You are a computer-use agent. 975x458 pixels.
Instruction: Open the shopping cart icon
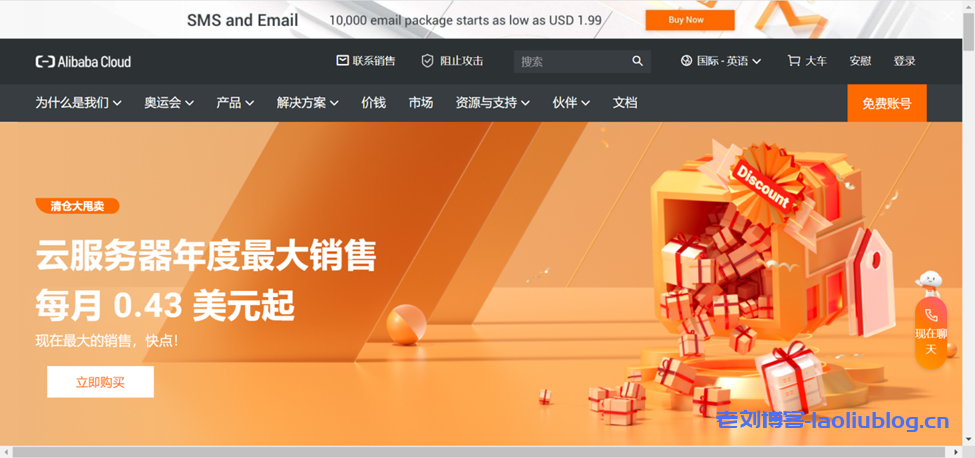[793, 61]
